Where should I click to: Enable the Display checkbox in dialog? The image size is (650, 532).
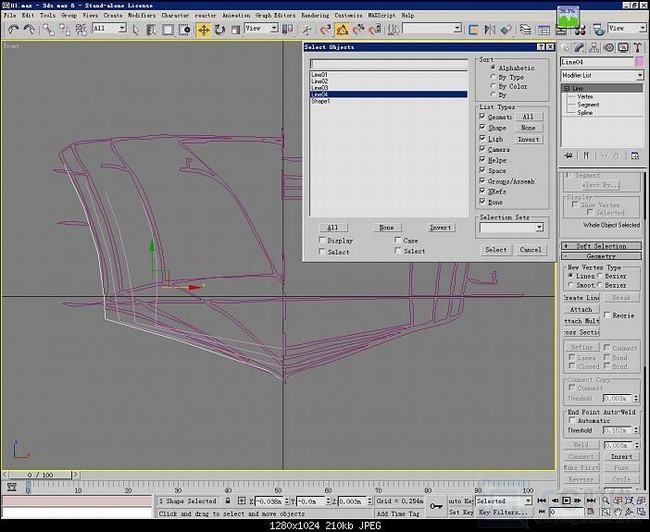[322, 240]
